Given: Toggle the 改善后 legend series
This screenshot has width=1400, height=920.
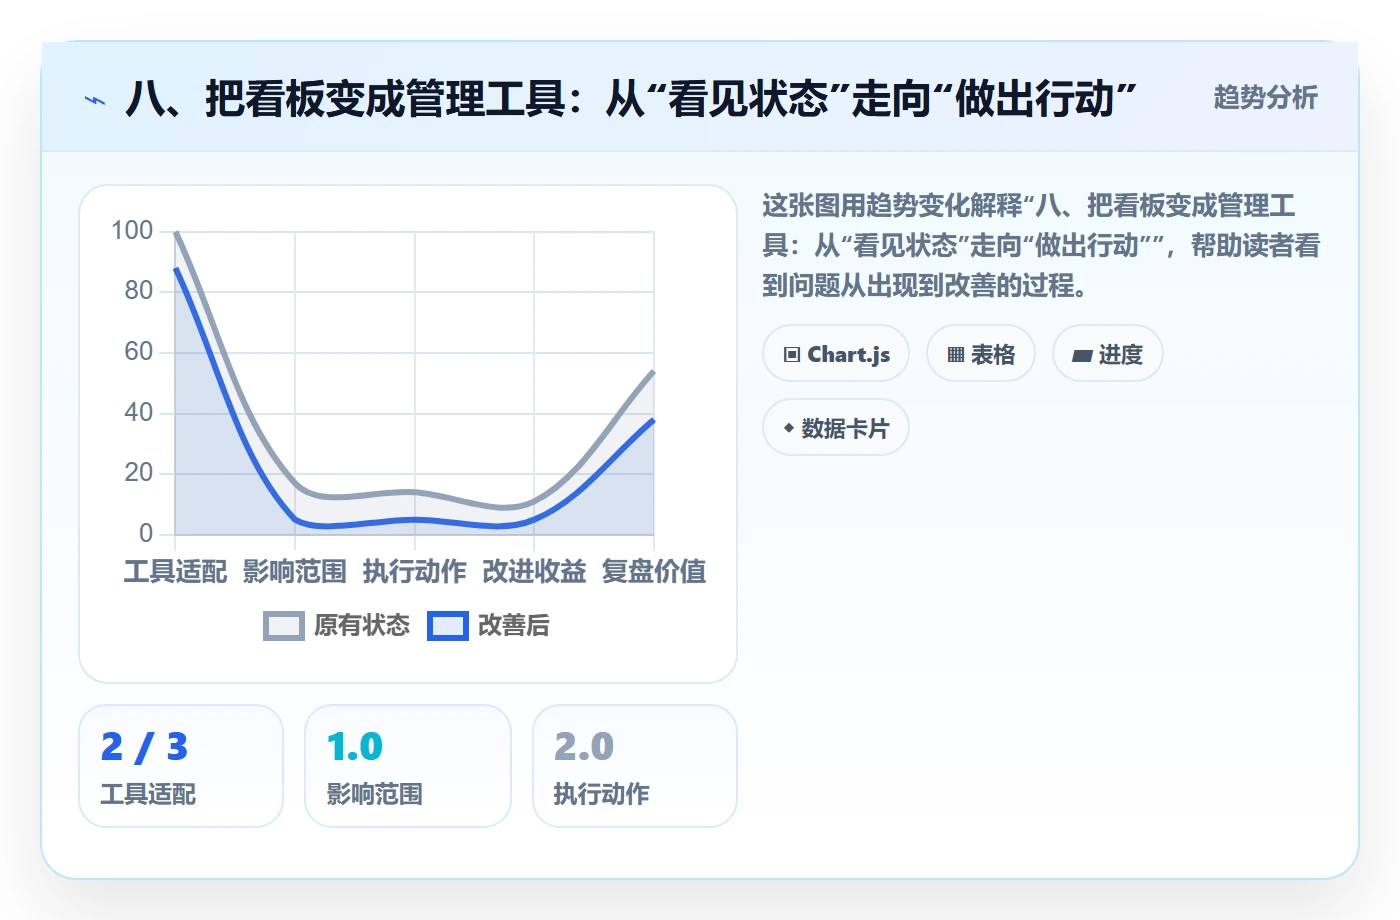Looking at the screenshot, I should [489, 626].
